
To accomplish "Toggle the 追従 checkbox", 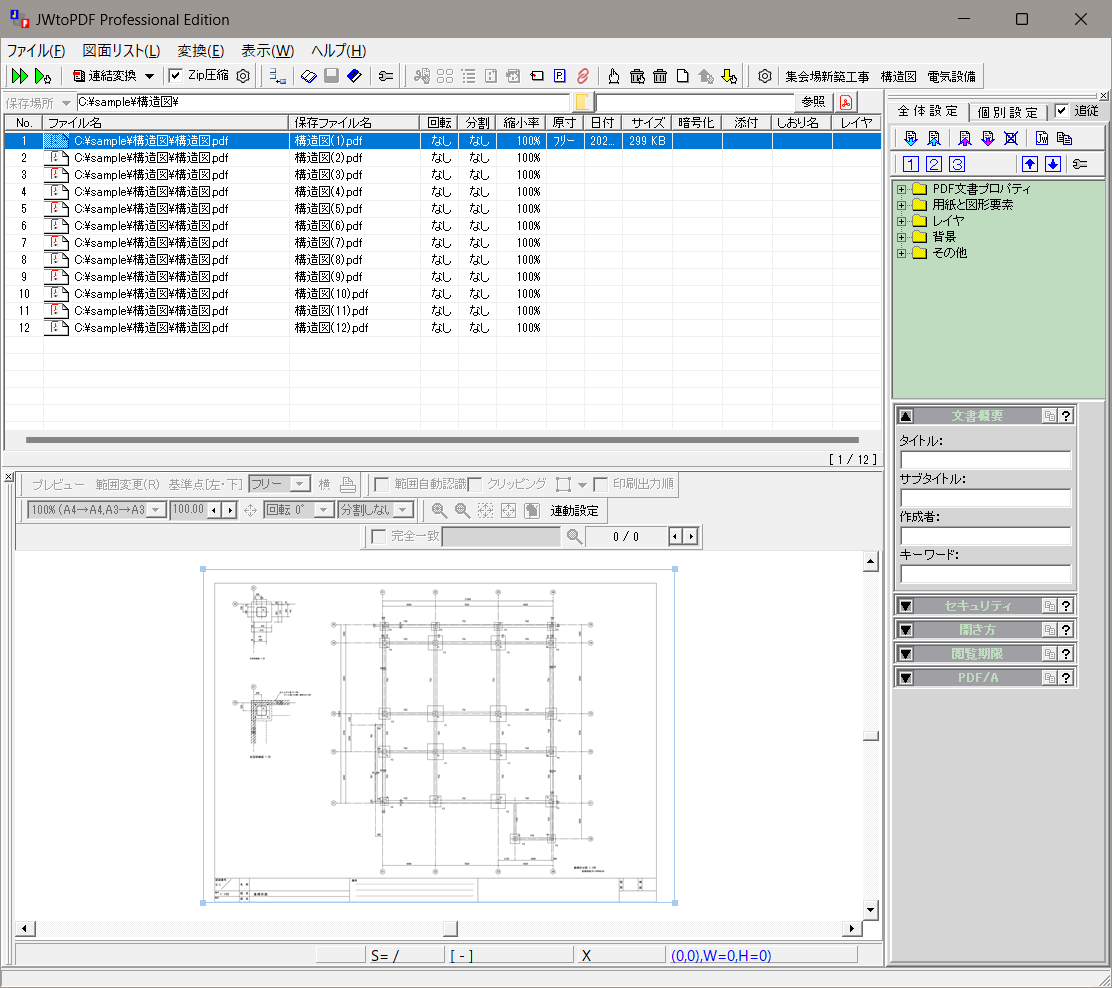I will tap(1062, 111).
